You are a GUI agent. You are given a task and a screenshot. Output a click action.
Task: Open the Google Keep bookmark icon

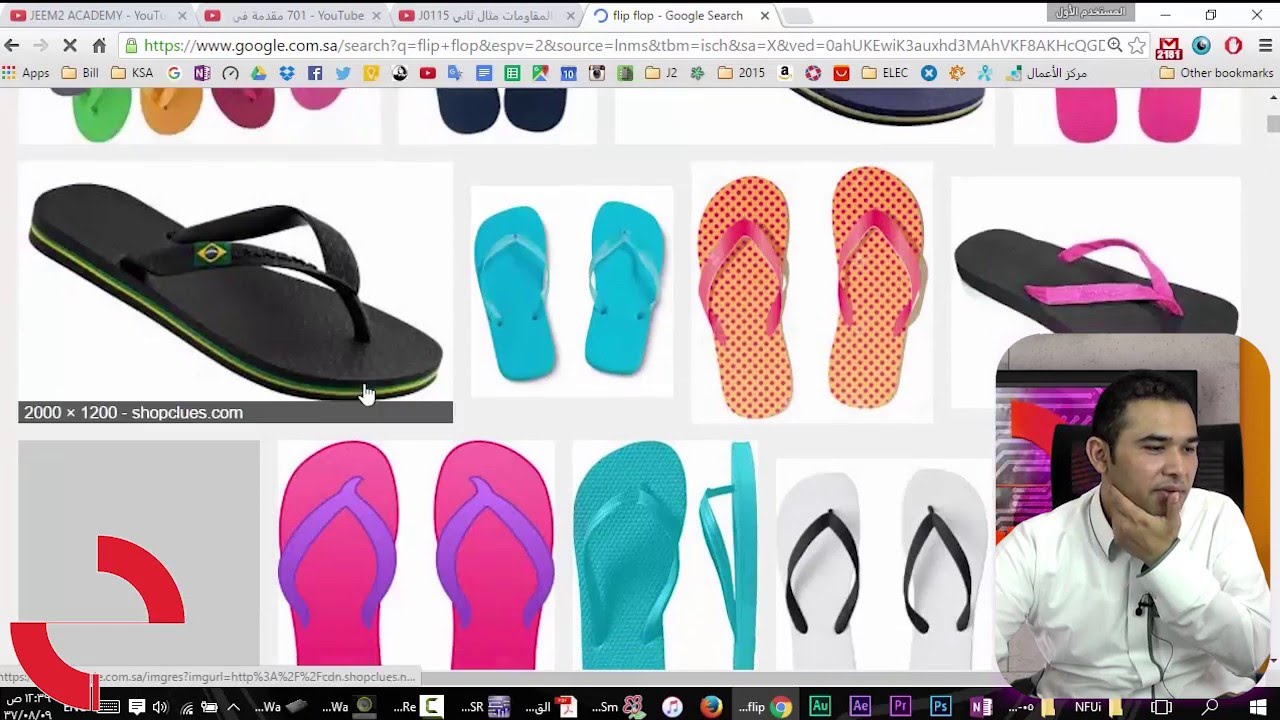371,73
